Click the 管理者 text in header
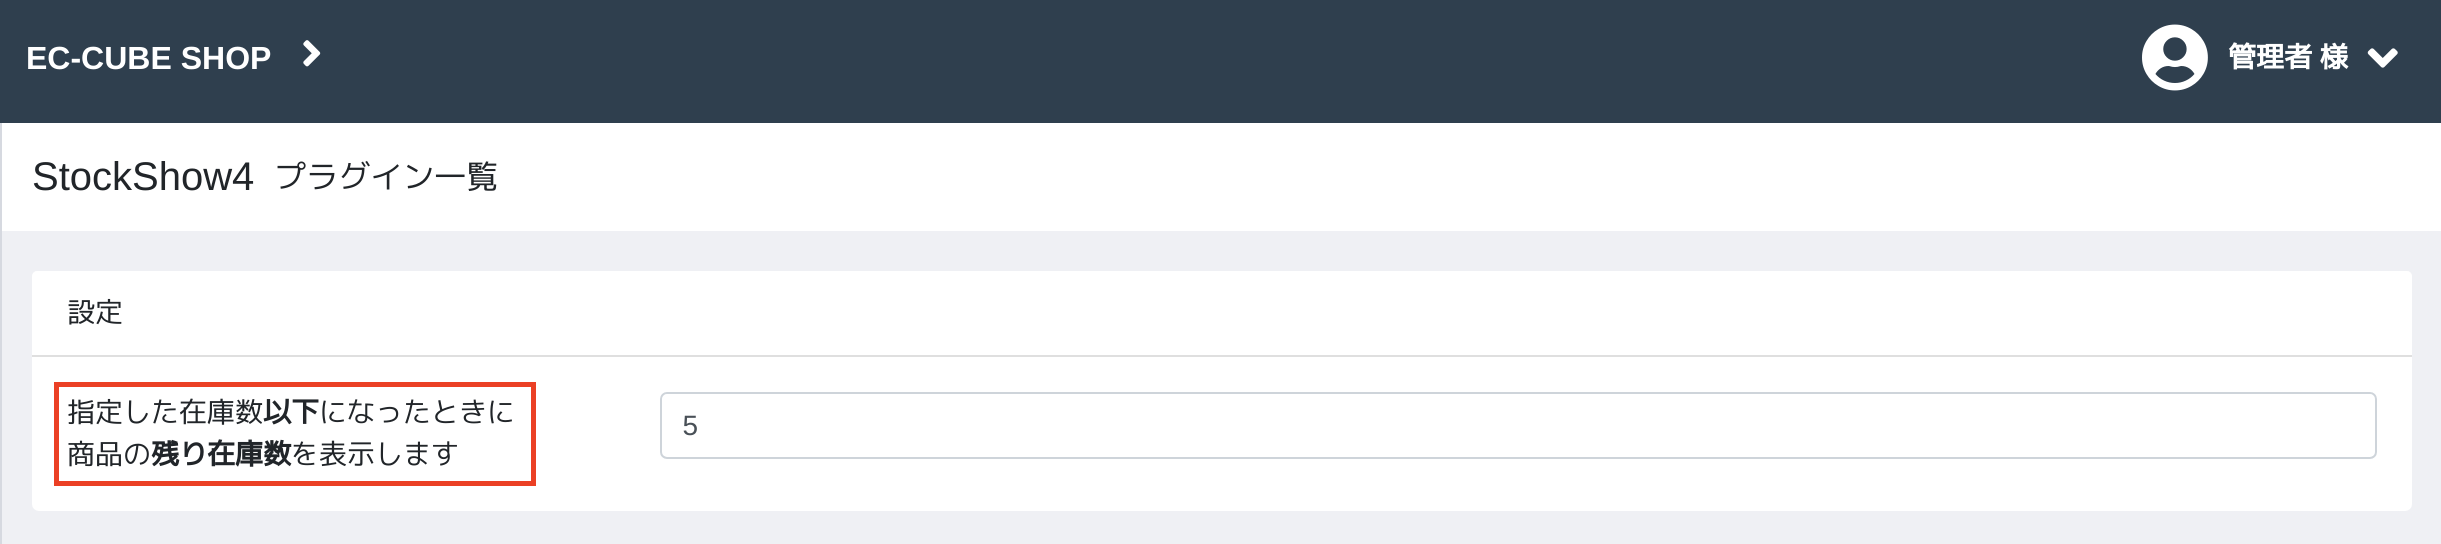 tap(2269, 58)
